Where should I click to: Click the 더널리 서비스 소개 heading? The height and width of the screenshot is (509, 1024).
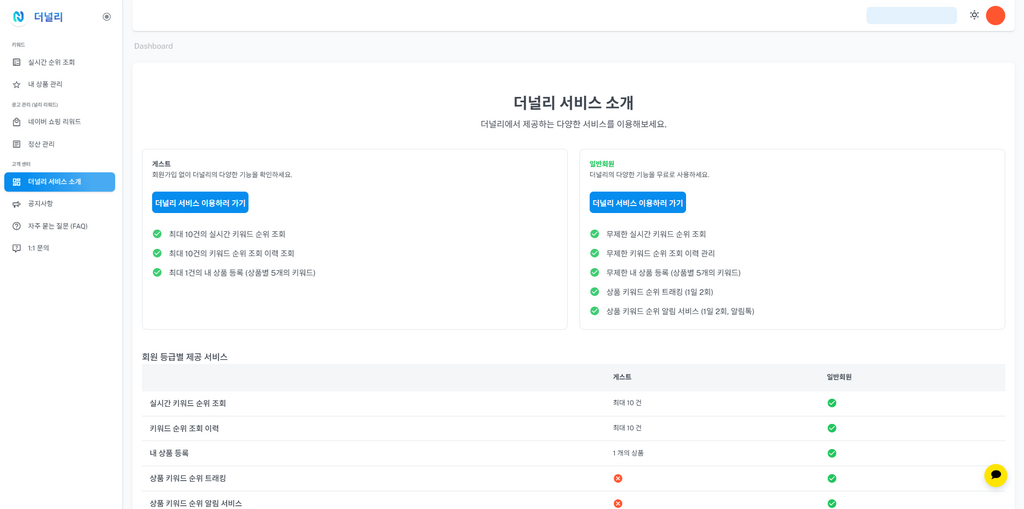coord(573,103)
